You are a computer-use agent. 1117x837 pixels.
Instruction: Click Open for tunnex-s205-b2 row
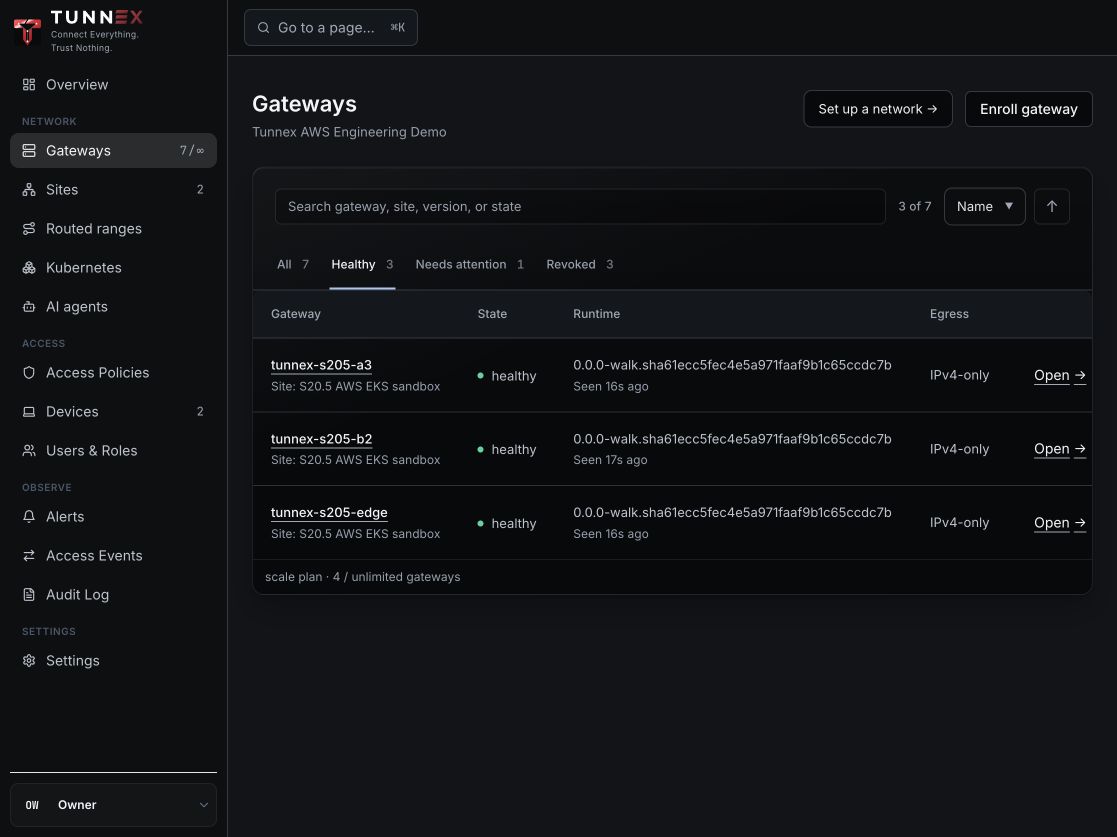1059,449
